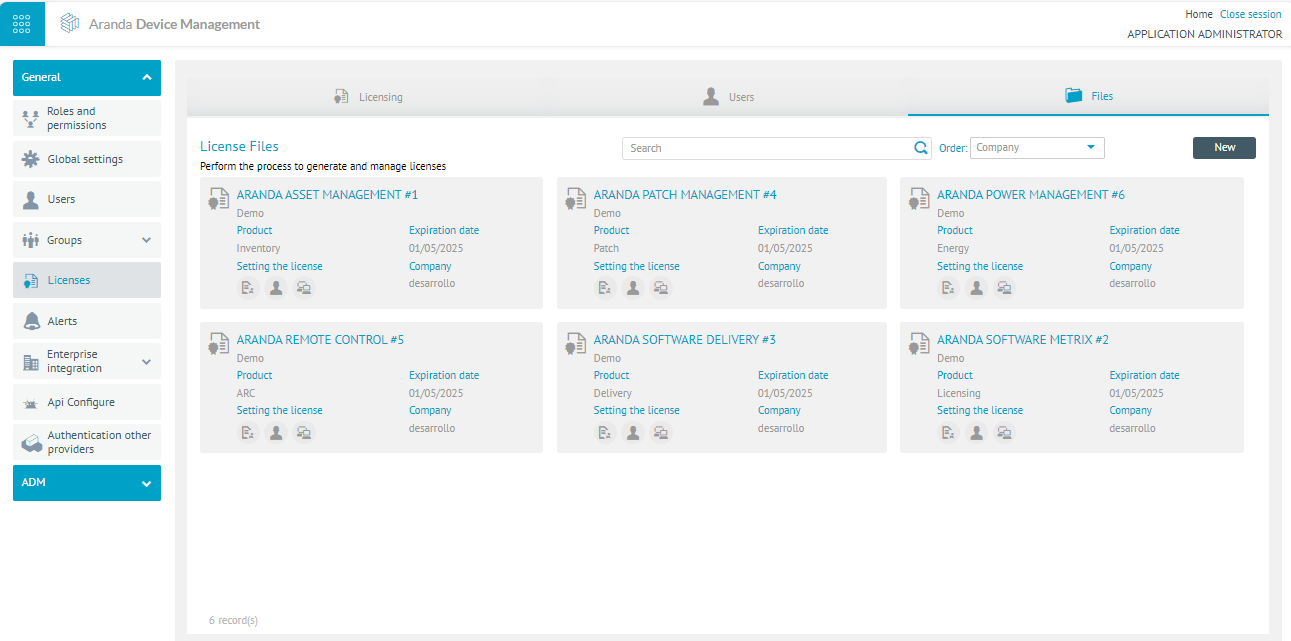1291x641 pixels.
Task: Click license file setting icon on Power Management card
Action: [x=948, y=288]
